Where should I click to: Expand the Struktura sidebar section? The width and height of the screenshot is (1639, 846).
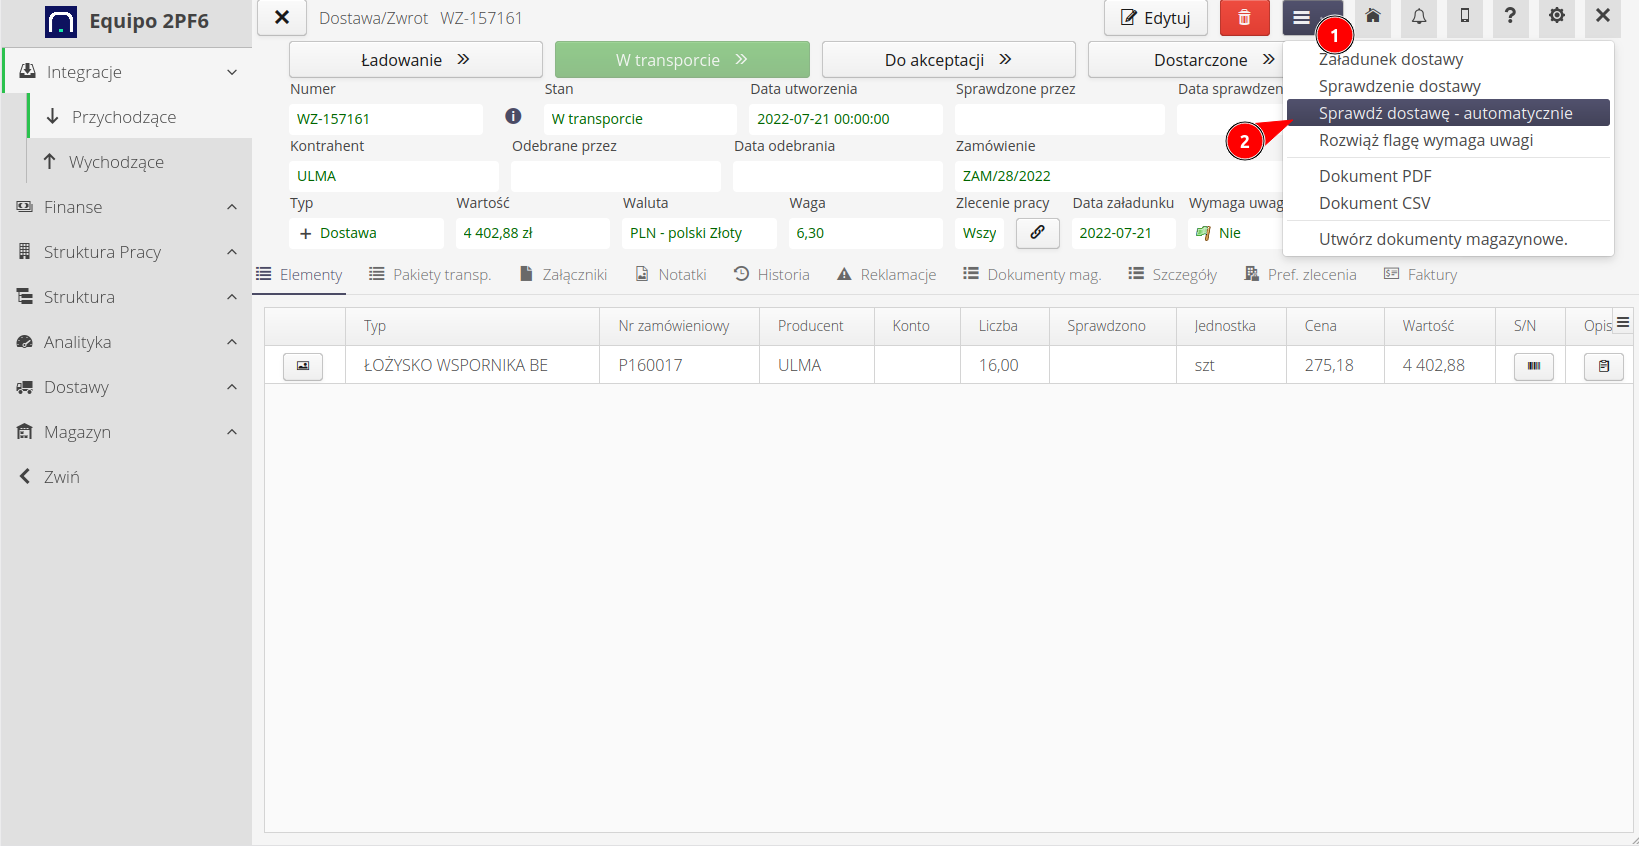(x=127, y=297)
